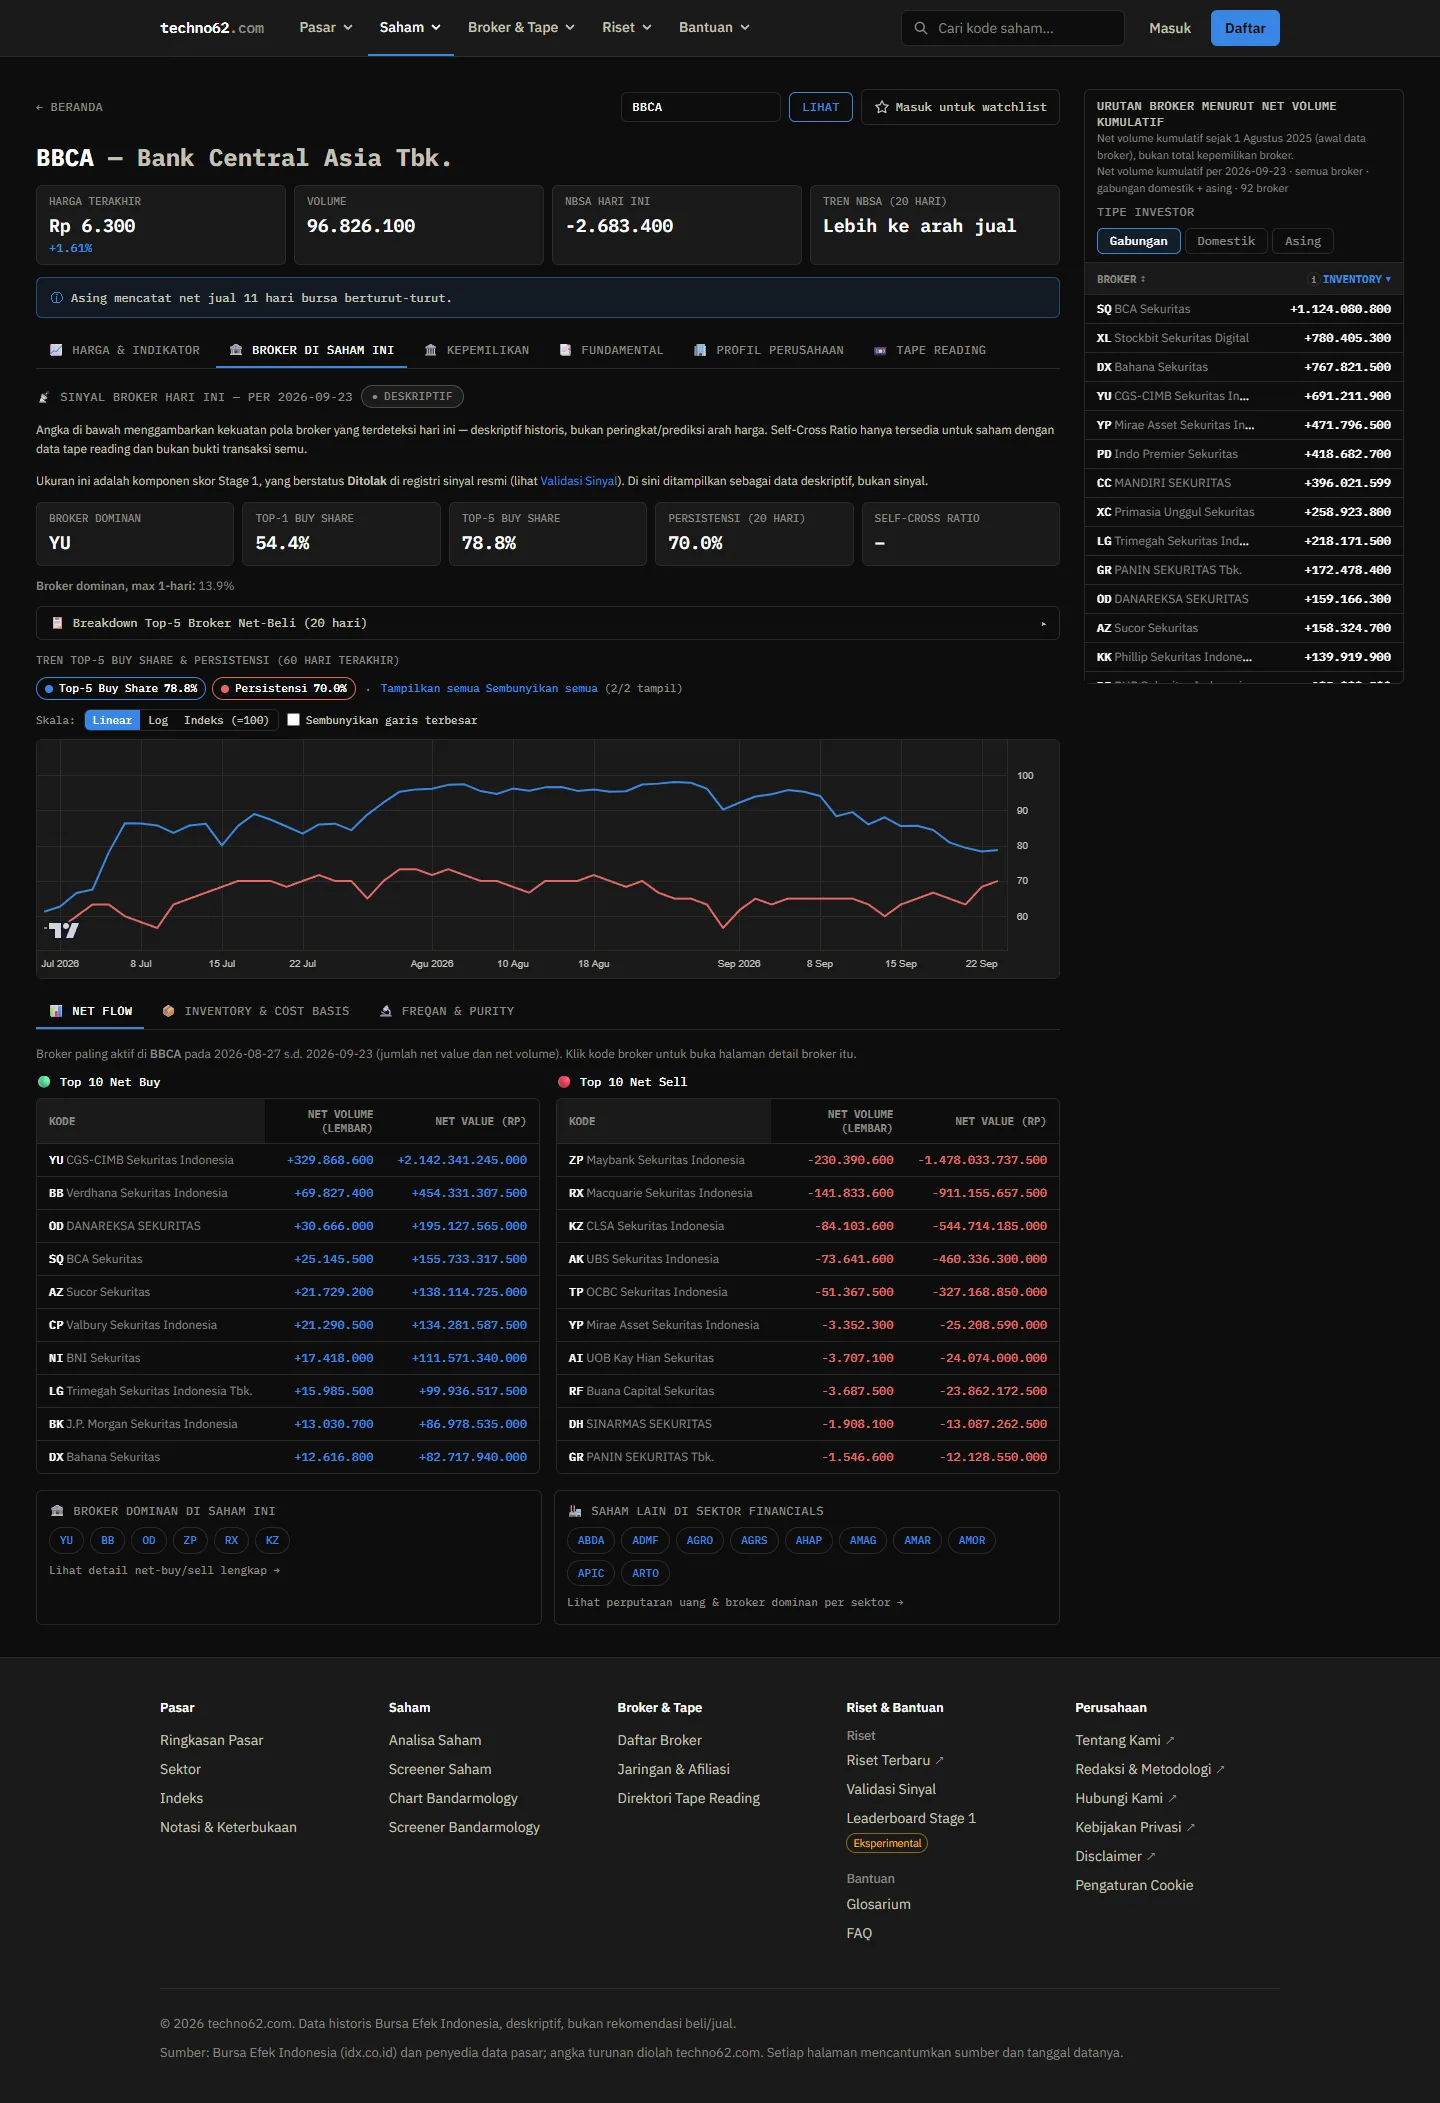
Task: Click the Daftar button
Action: [x=1245, y=28]
